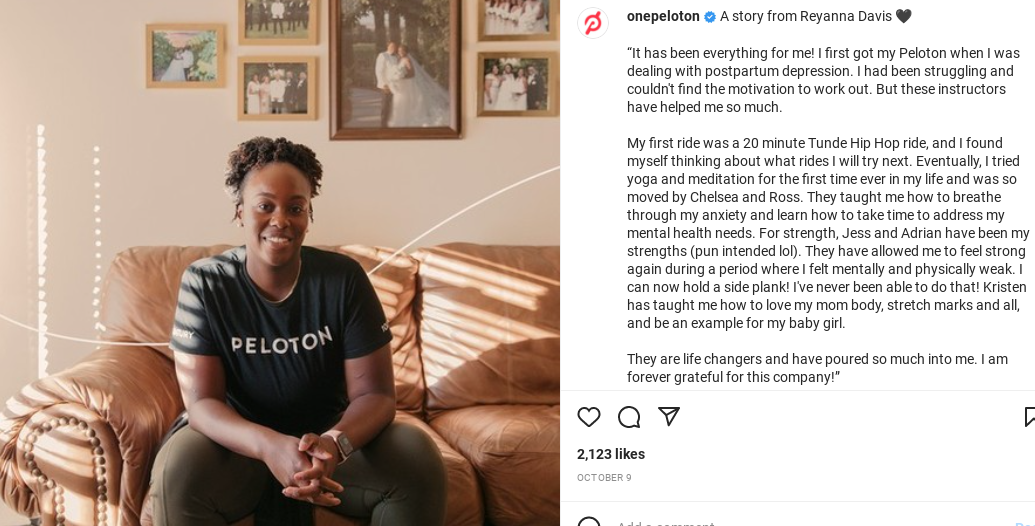View the 2,123 likes list

(x=611, y=454)
